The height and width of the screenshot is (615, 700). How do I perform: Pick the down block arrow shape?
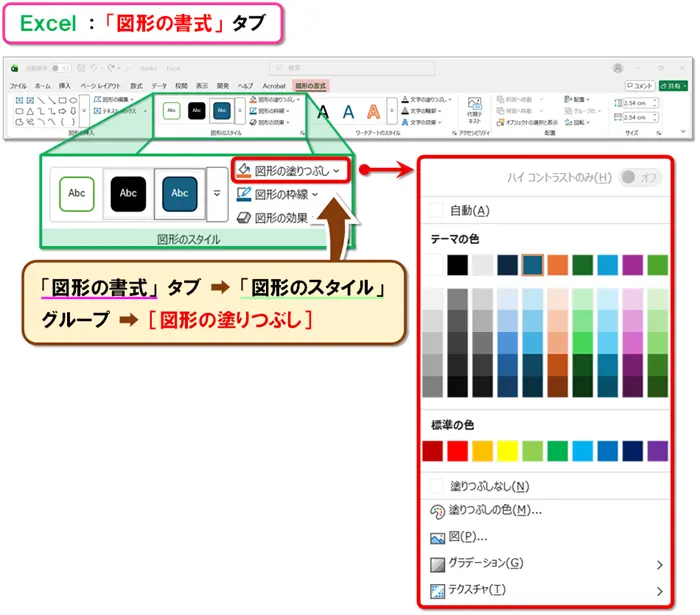73,111
